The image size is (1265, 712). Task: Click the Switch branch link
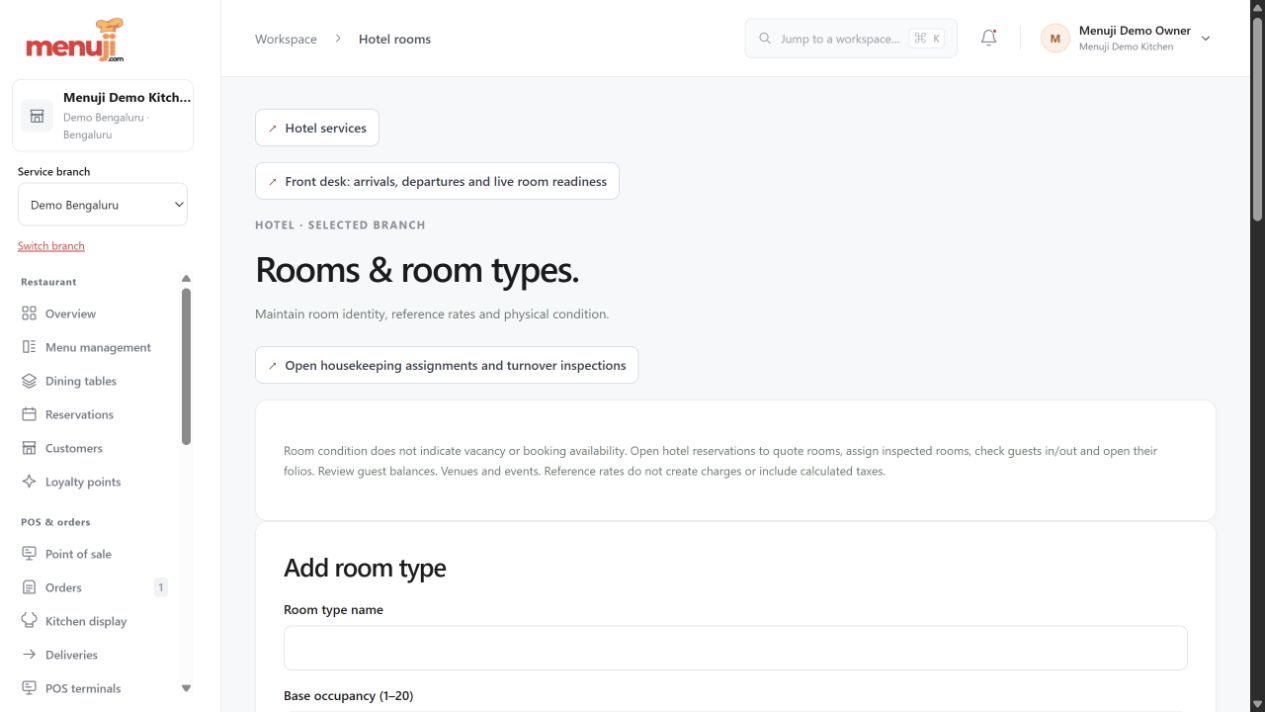[x=51, y=246]
